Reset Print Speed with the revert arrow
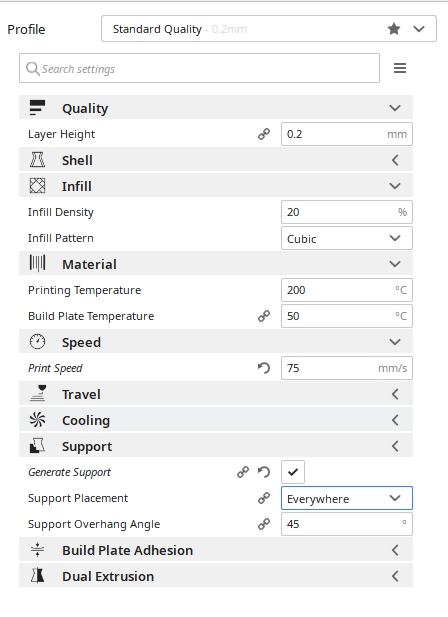Screen dimensions: 448x617 pos(264,368)
